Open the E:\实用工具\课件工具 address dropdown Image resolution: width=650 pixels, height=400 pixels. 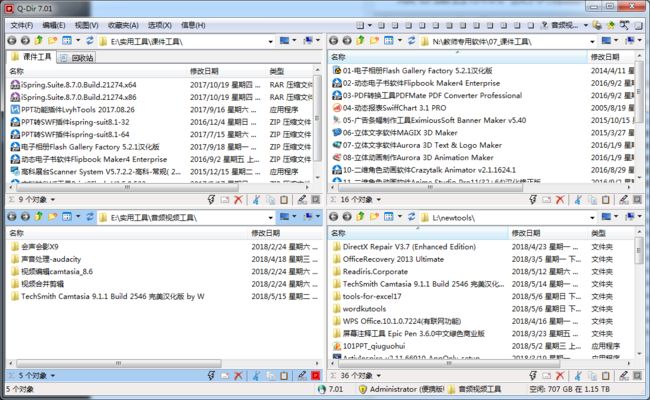click(x=270, y=41)
